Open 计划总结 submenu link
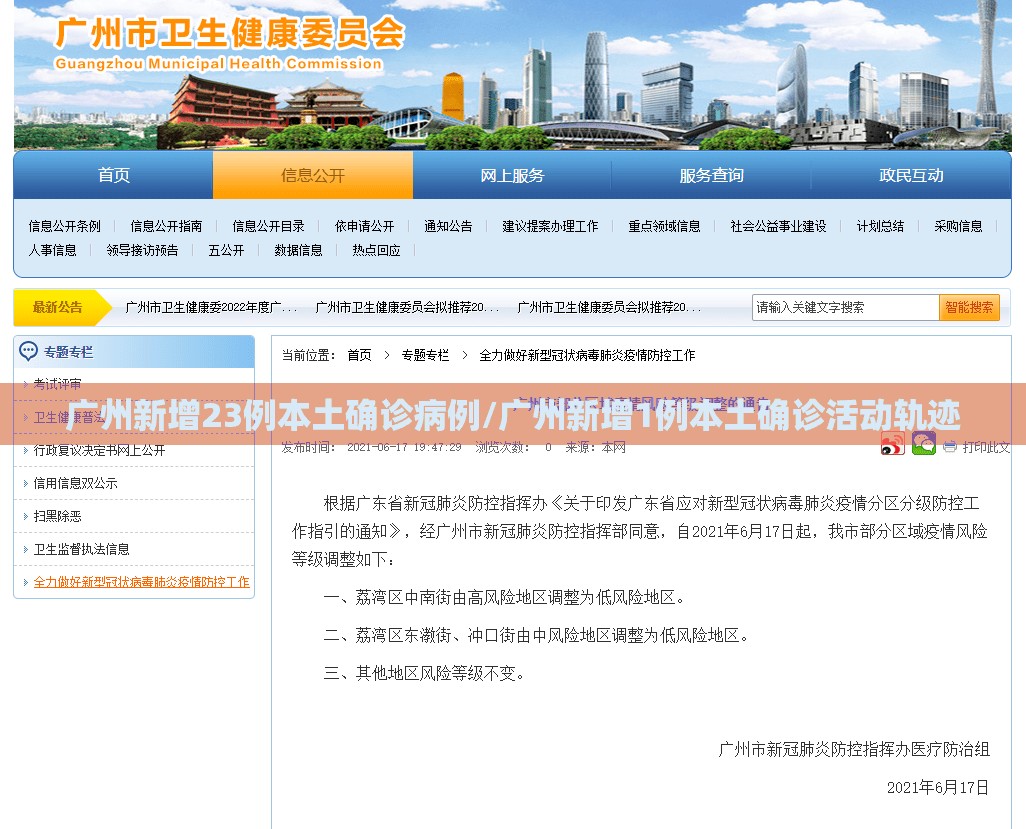Image resolution: width=1026 pixels, height=829 pixels. click(x=880, y=226)
